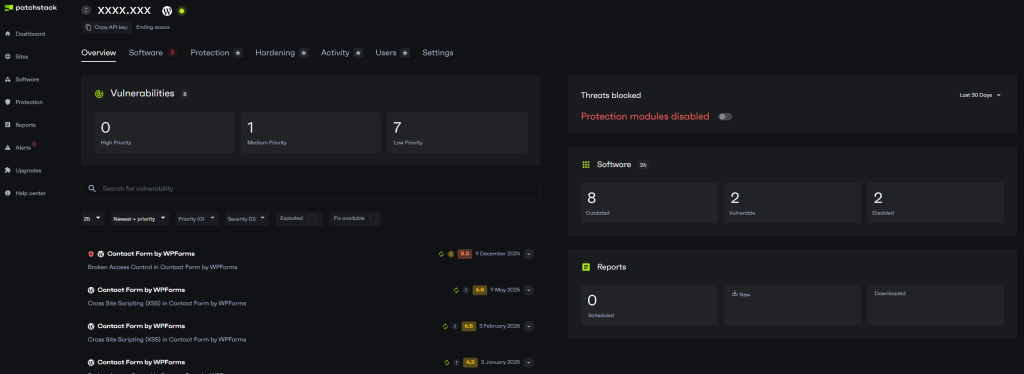Click the Copy API key icon
Screen dimensions: 1024x374
(x=89, y=27)
